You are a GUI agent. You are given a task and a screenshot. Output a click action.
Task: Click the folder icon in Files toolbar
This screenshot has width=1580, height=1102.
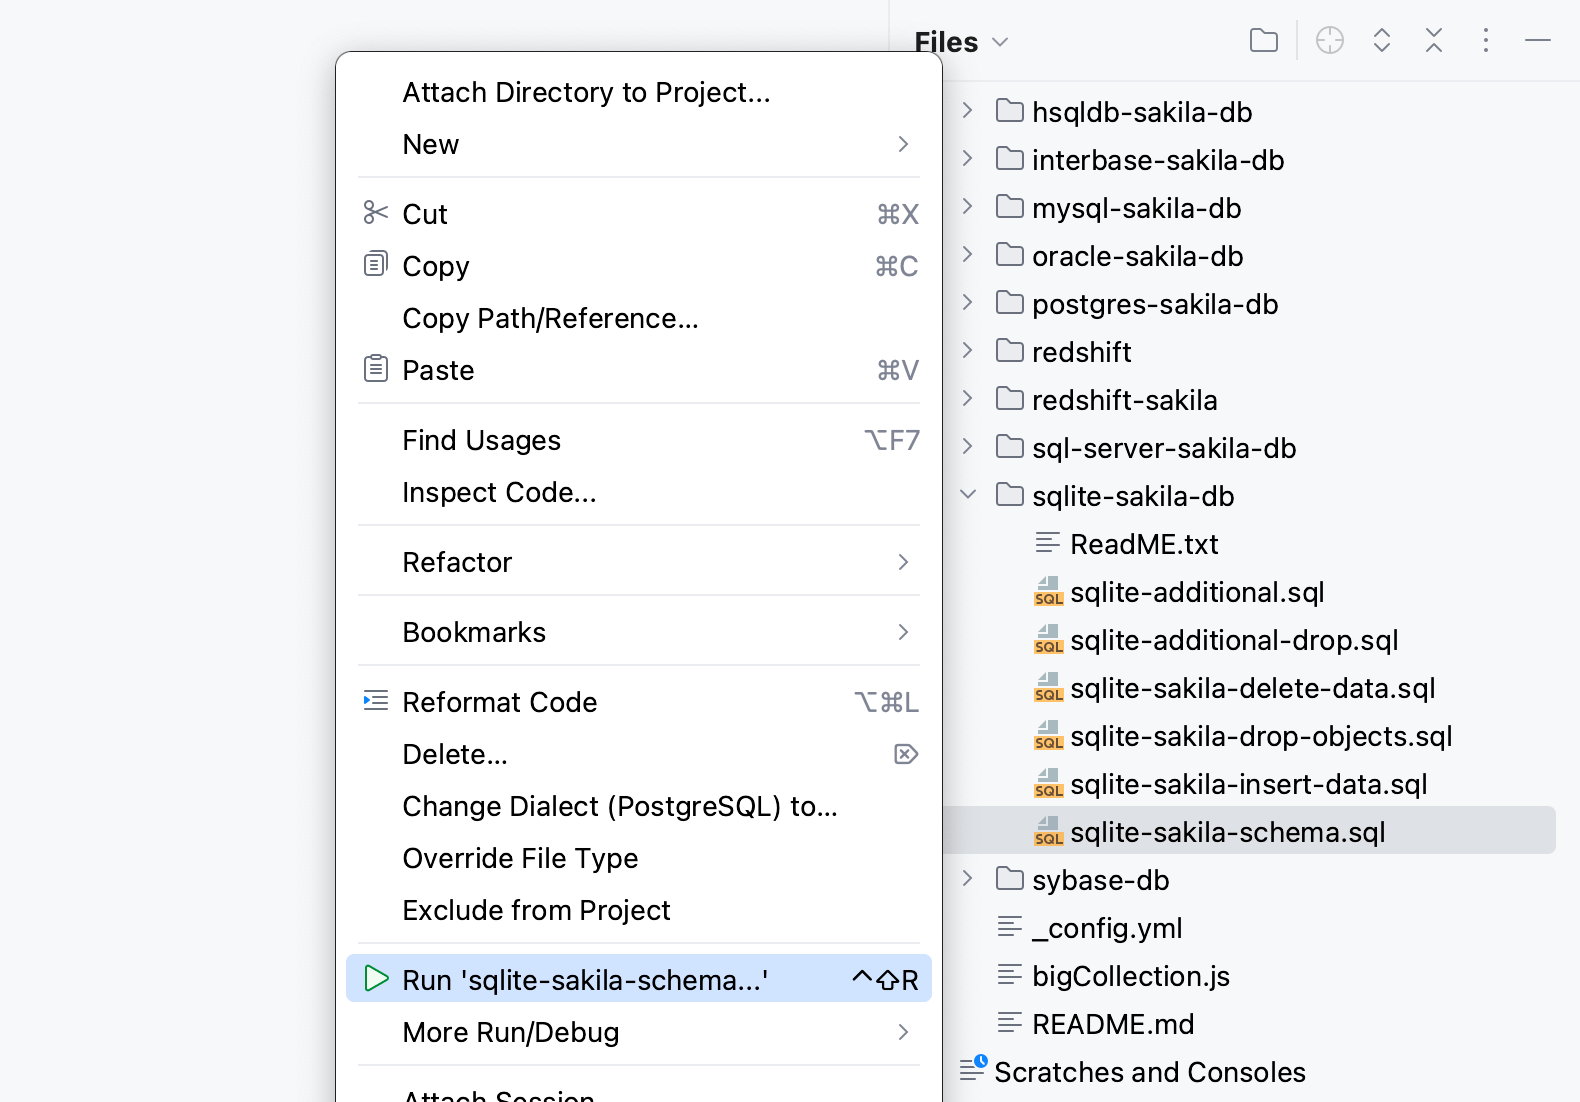[x=1264, y=41]
